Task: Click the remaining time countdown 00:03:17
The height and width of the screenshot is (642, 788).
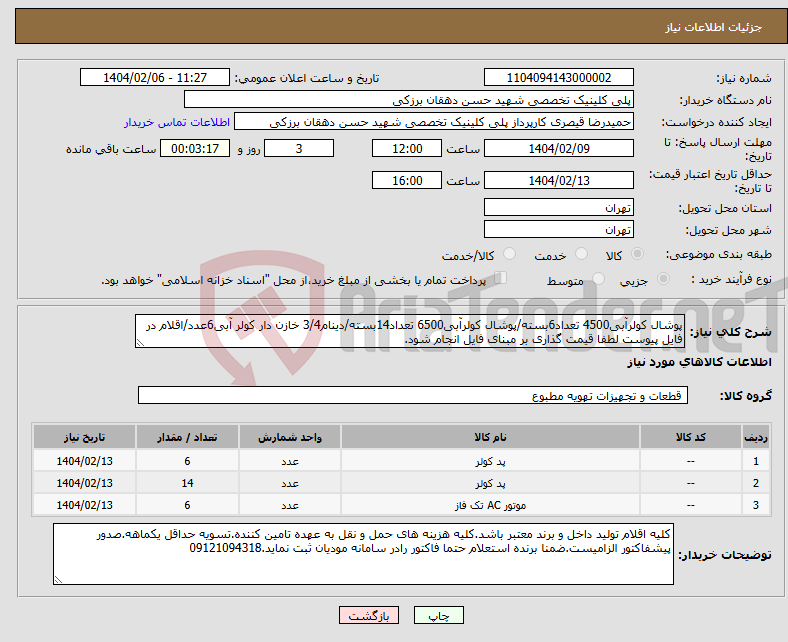Action: 195,148
